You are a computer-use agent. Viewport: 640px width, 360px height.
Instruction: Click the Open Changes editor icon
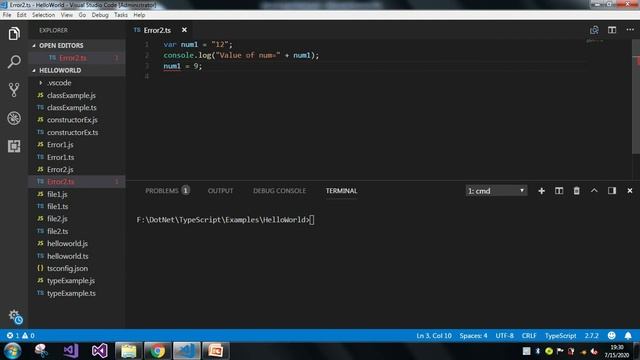pos(594,30)
